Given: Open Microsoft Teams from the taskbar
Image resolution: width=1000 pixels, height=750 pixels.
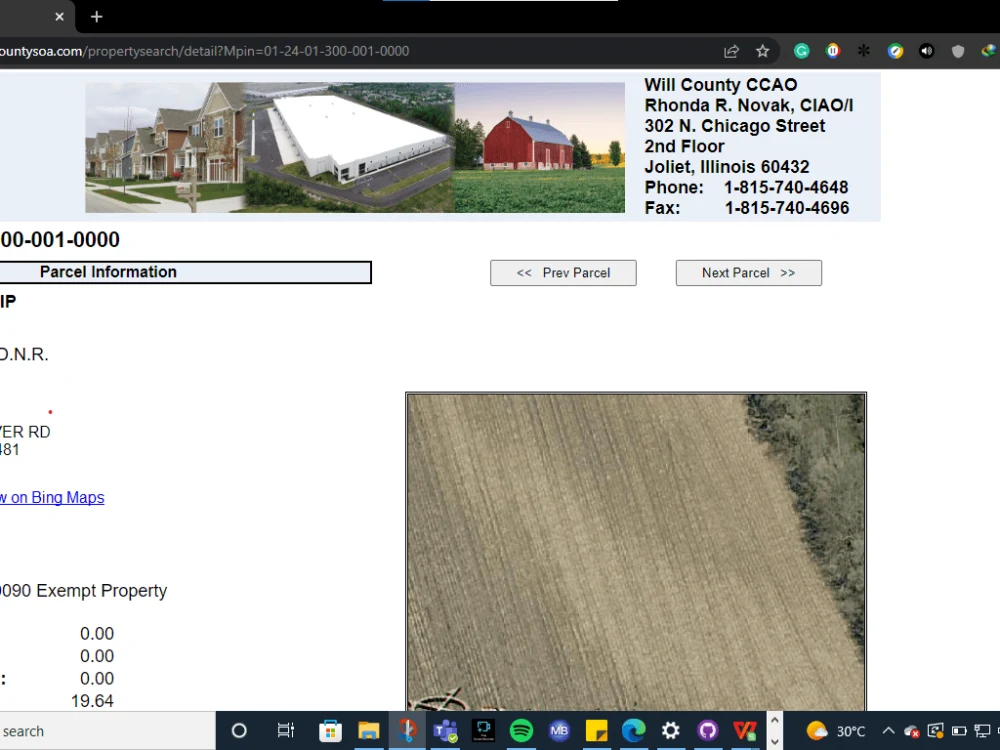Looking at the screenshot, I should point(444,731).
